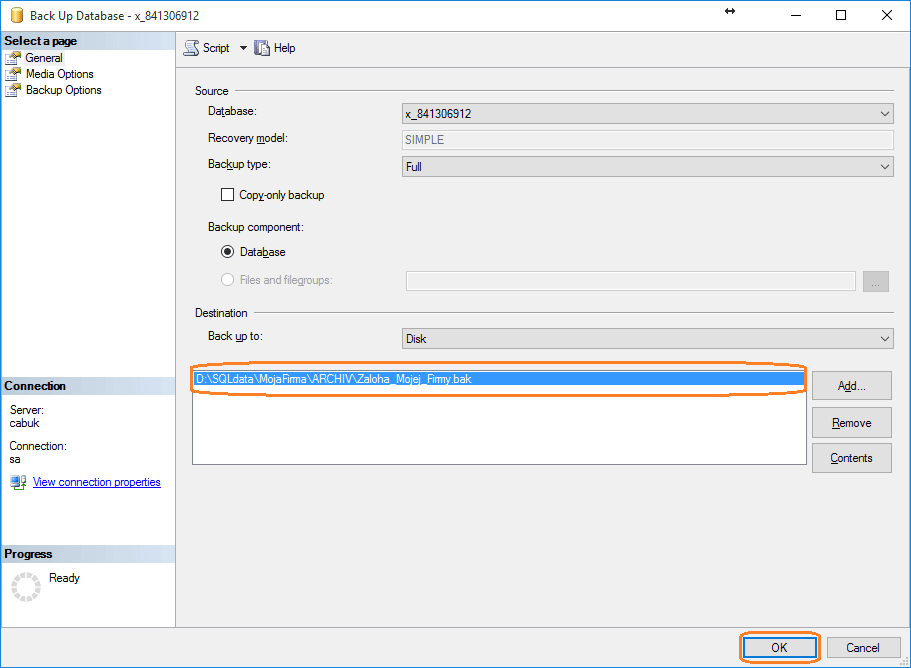Select the Files and filegroups radio button
This screenshot has width=911, height=668.
click(227, 280)
